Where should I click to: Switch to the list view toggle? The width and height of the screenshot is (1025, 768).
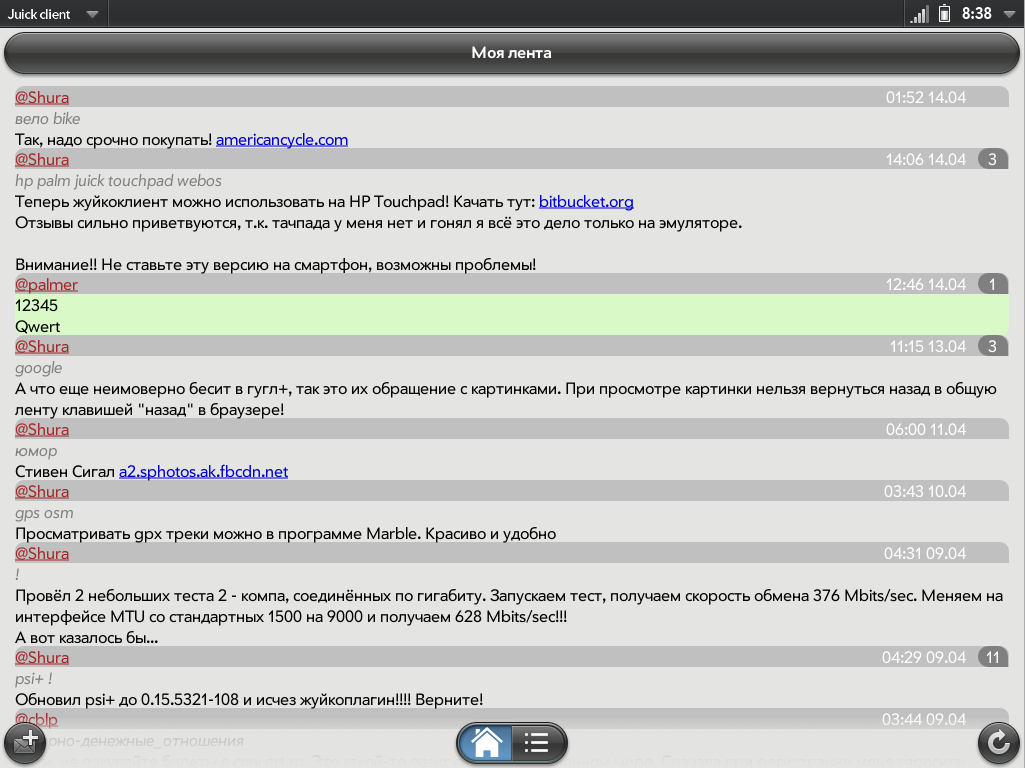pos(538,743)
